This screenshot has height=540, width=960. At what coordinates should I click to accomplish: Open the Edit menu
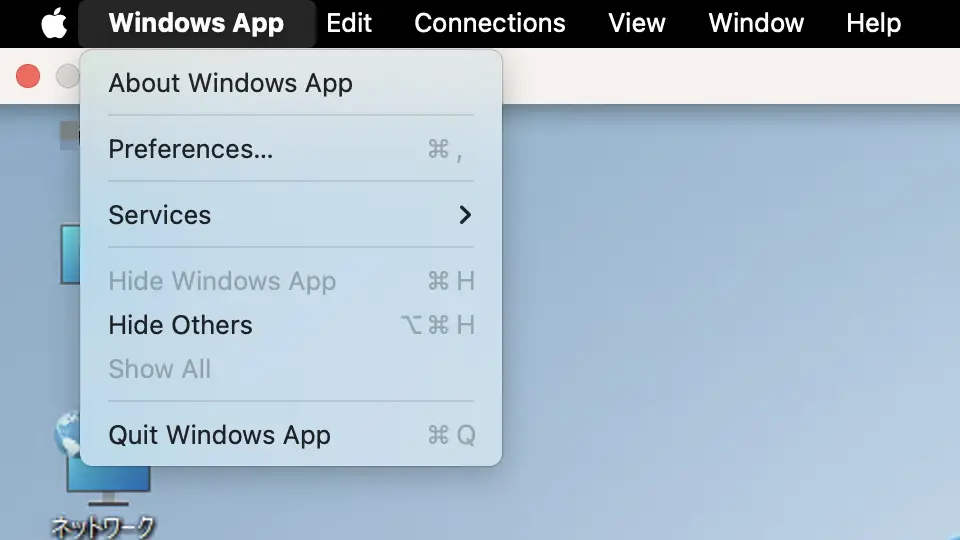(349, 23)
